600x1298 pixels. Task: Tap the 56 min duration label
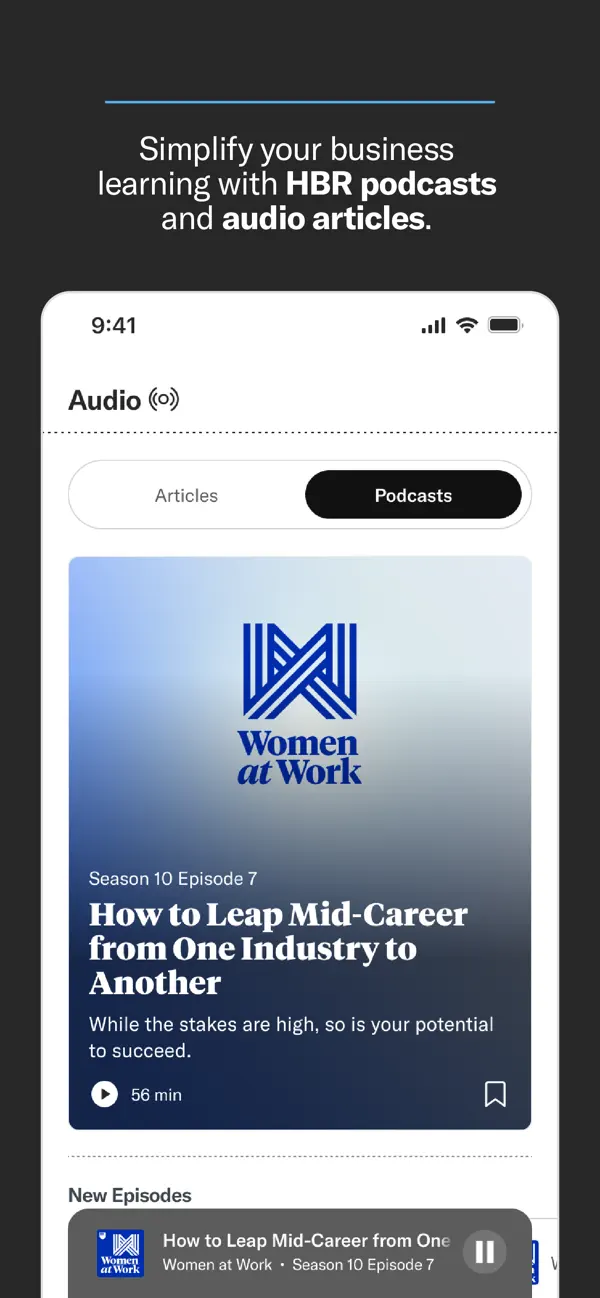(156, 1095)
